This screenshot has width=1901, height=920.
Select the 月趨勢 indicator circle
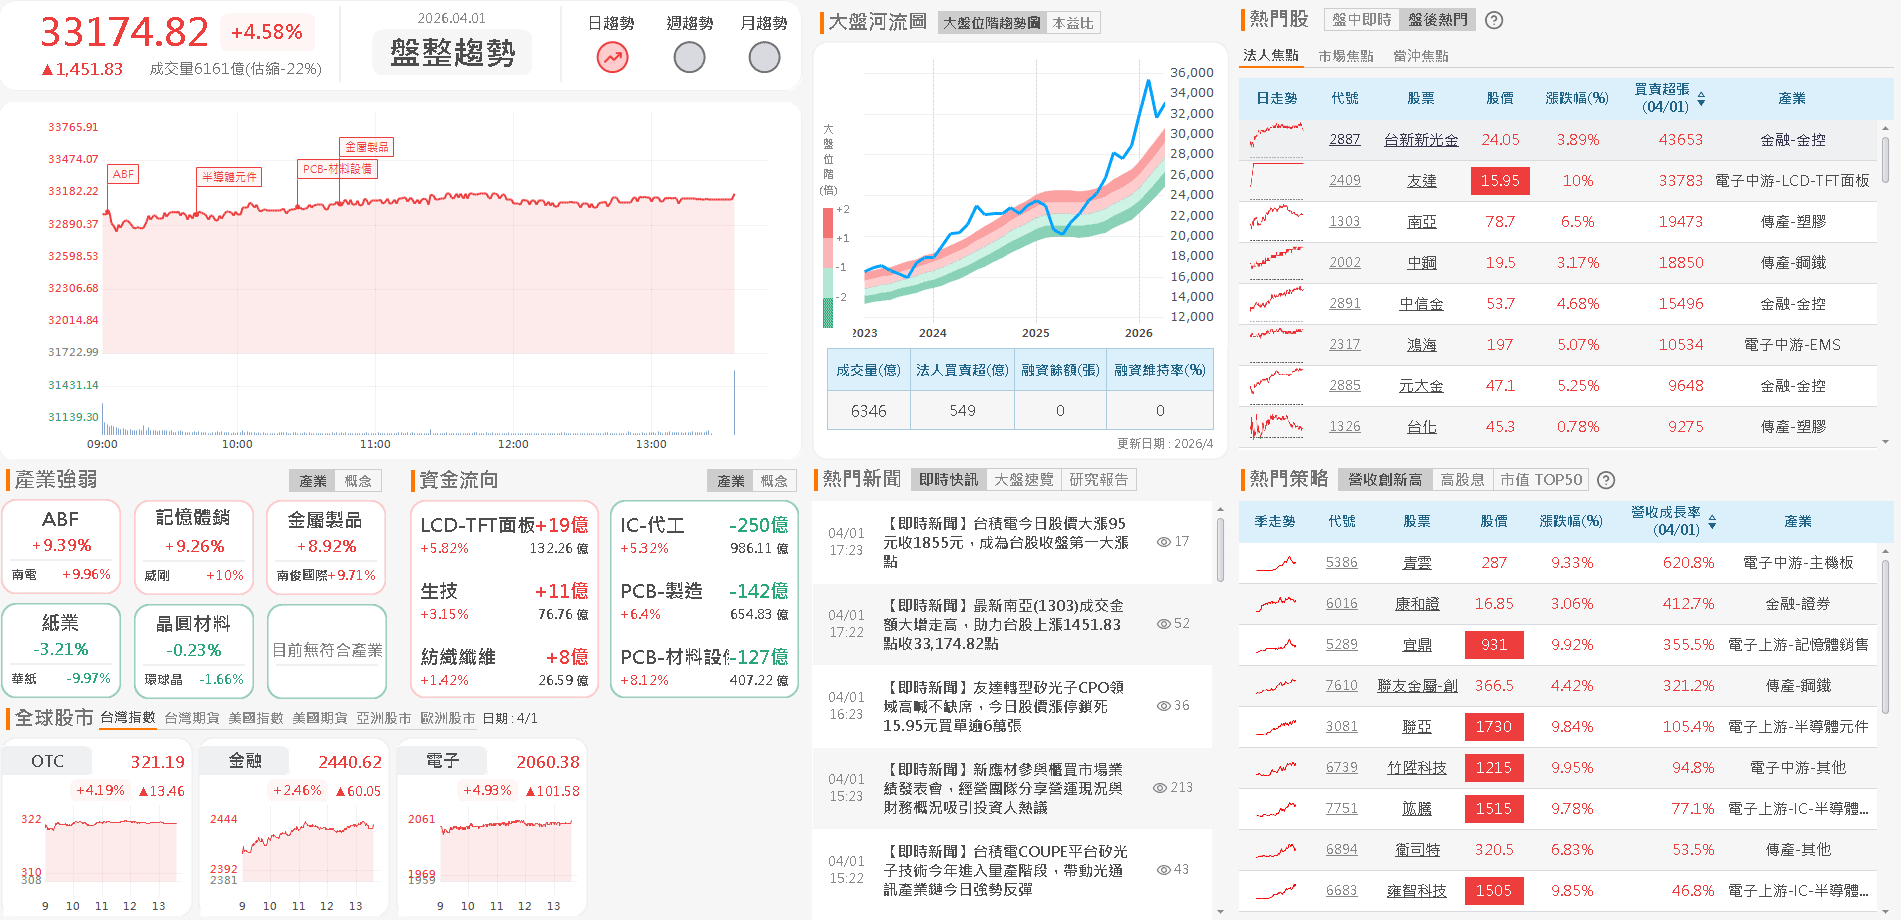tap(763, 58)
